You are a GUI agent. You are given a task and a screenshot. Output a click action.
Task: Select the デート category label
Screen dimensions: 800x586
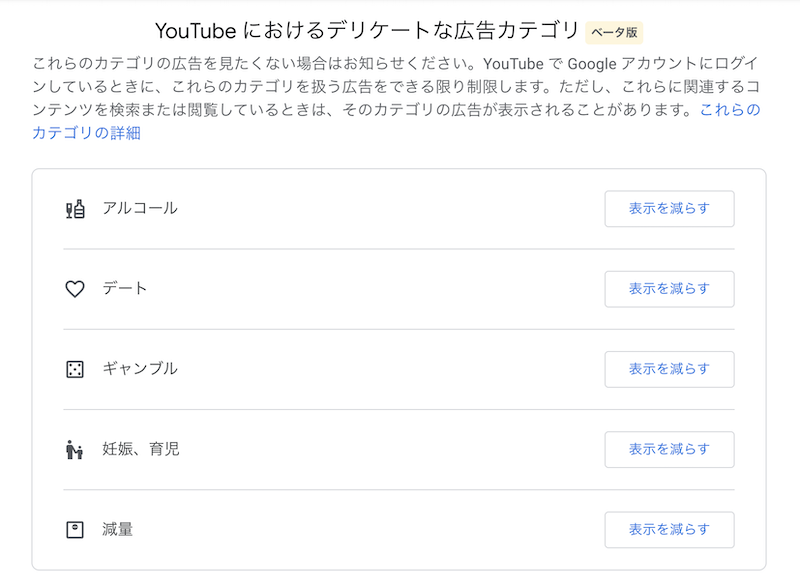[x=124, y=289]
